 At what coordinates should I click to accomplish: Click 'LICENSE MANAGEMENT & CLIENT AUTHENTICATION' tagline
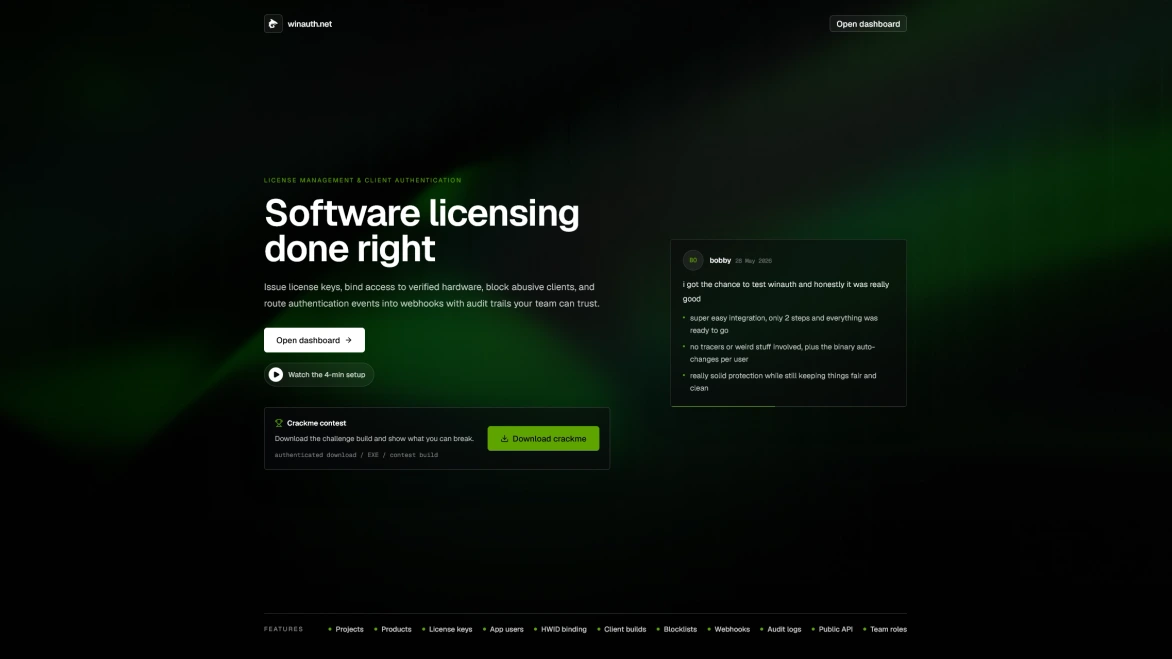pos(363,180)
